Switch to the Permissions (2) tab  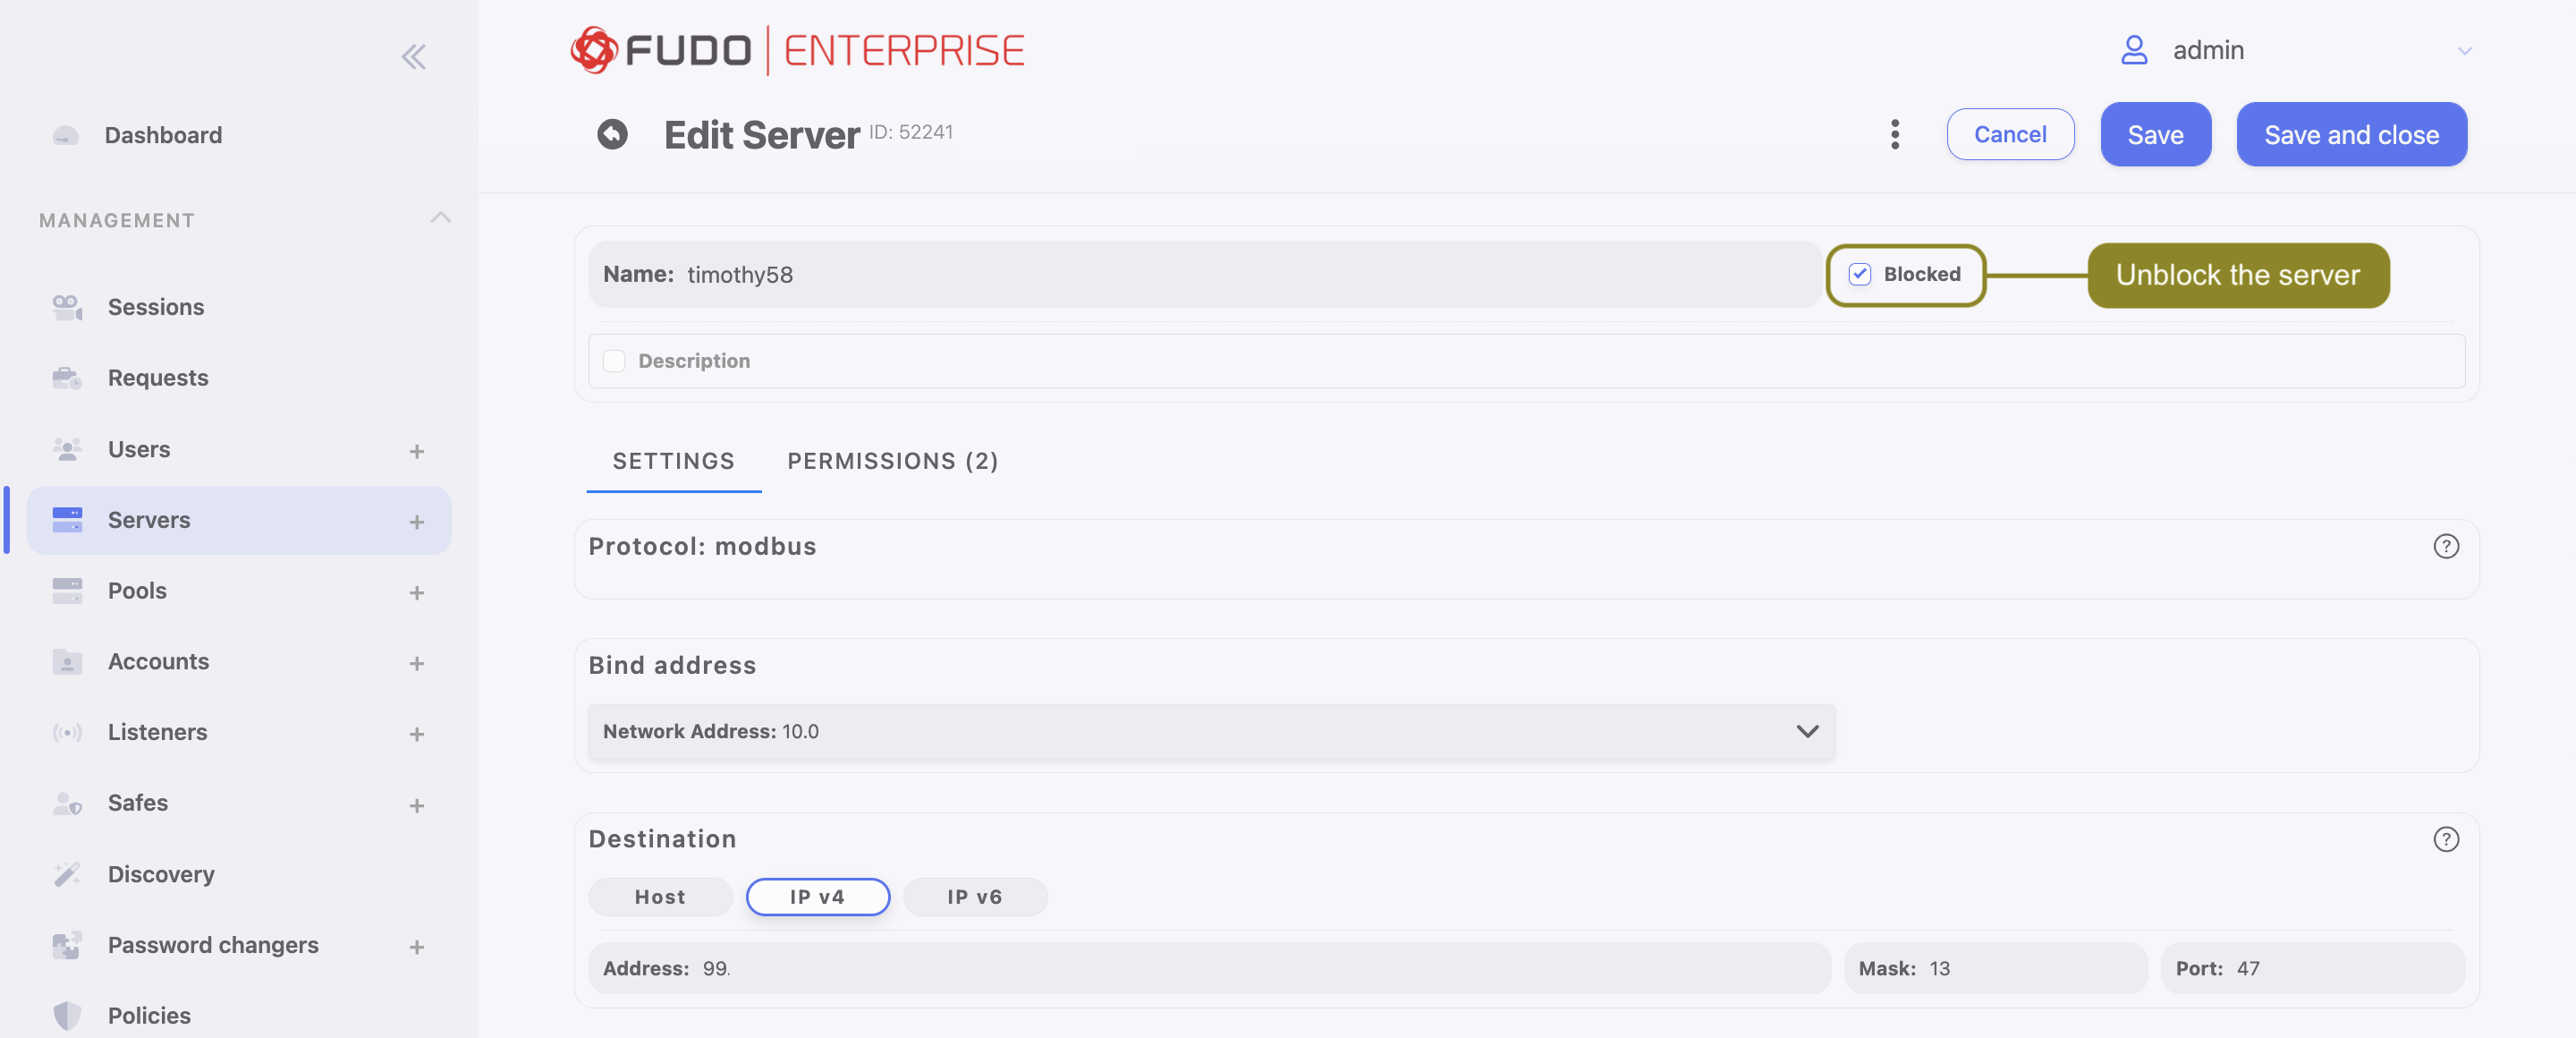892,461
